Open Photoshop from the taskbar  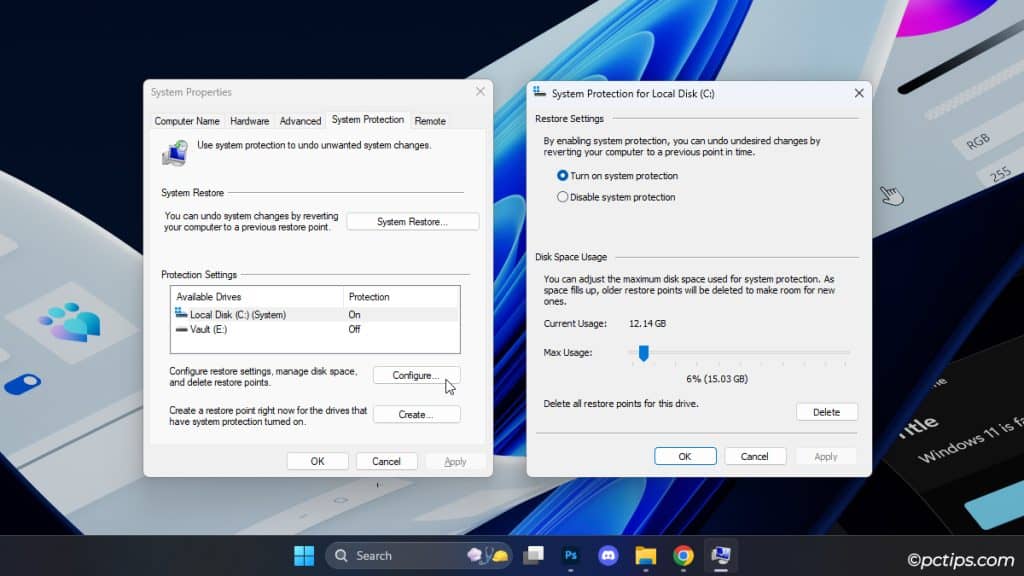(571, 555)
